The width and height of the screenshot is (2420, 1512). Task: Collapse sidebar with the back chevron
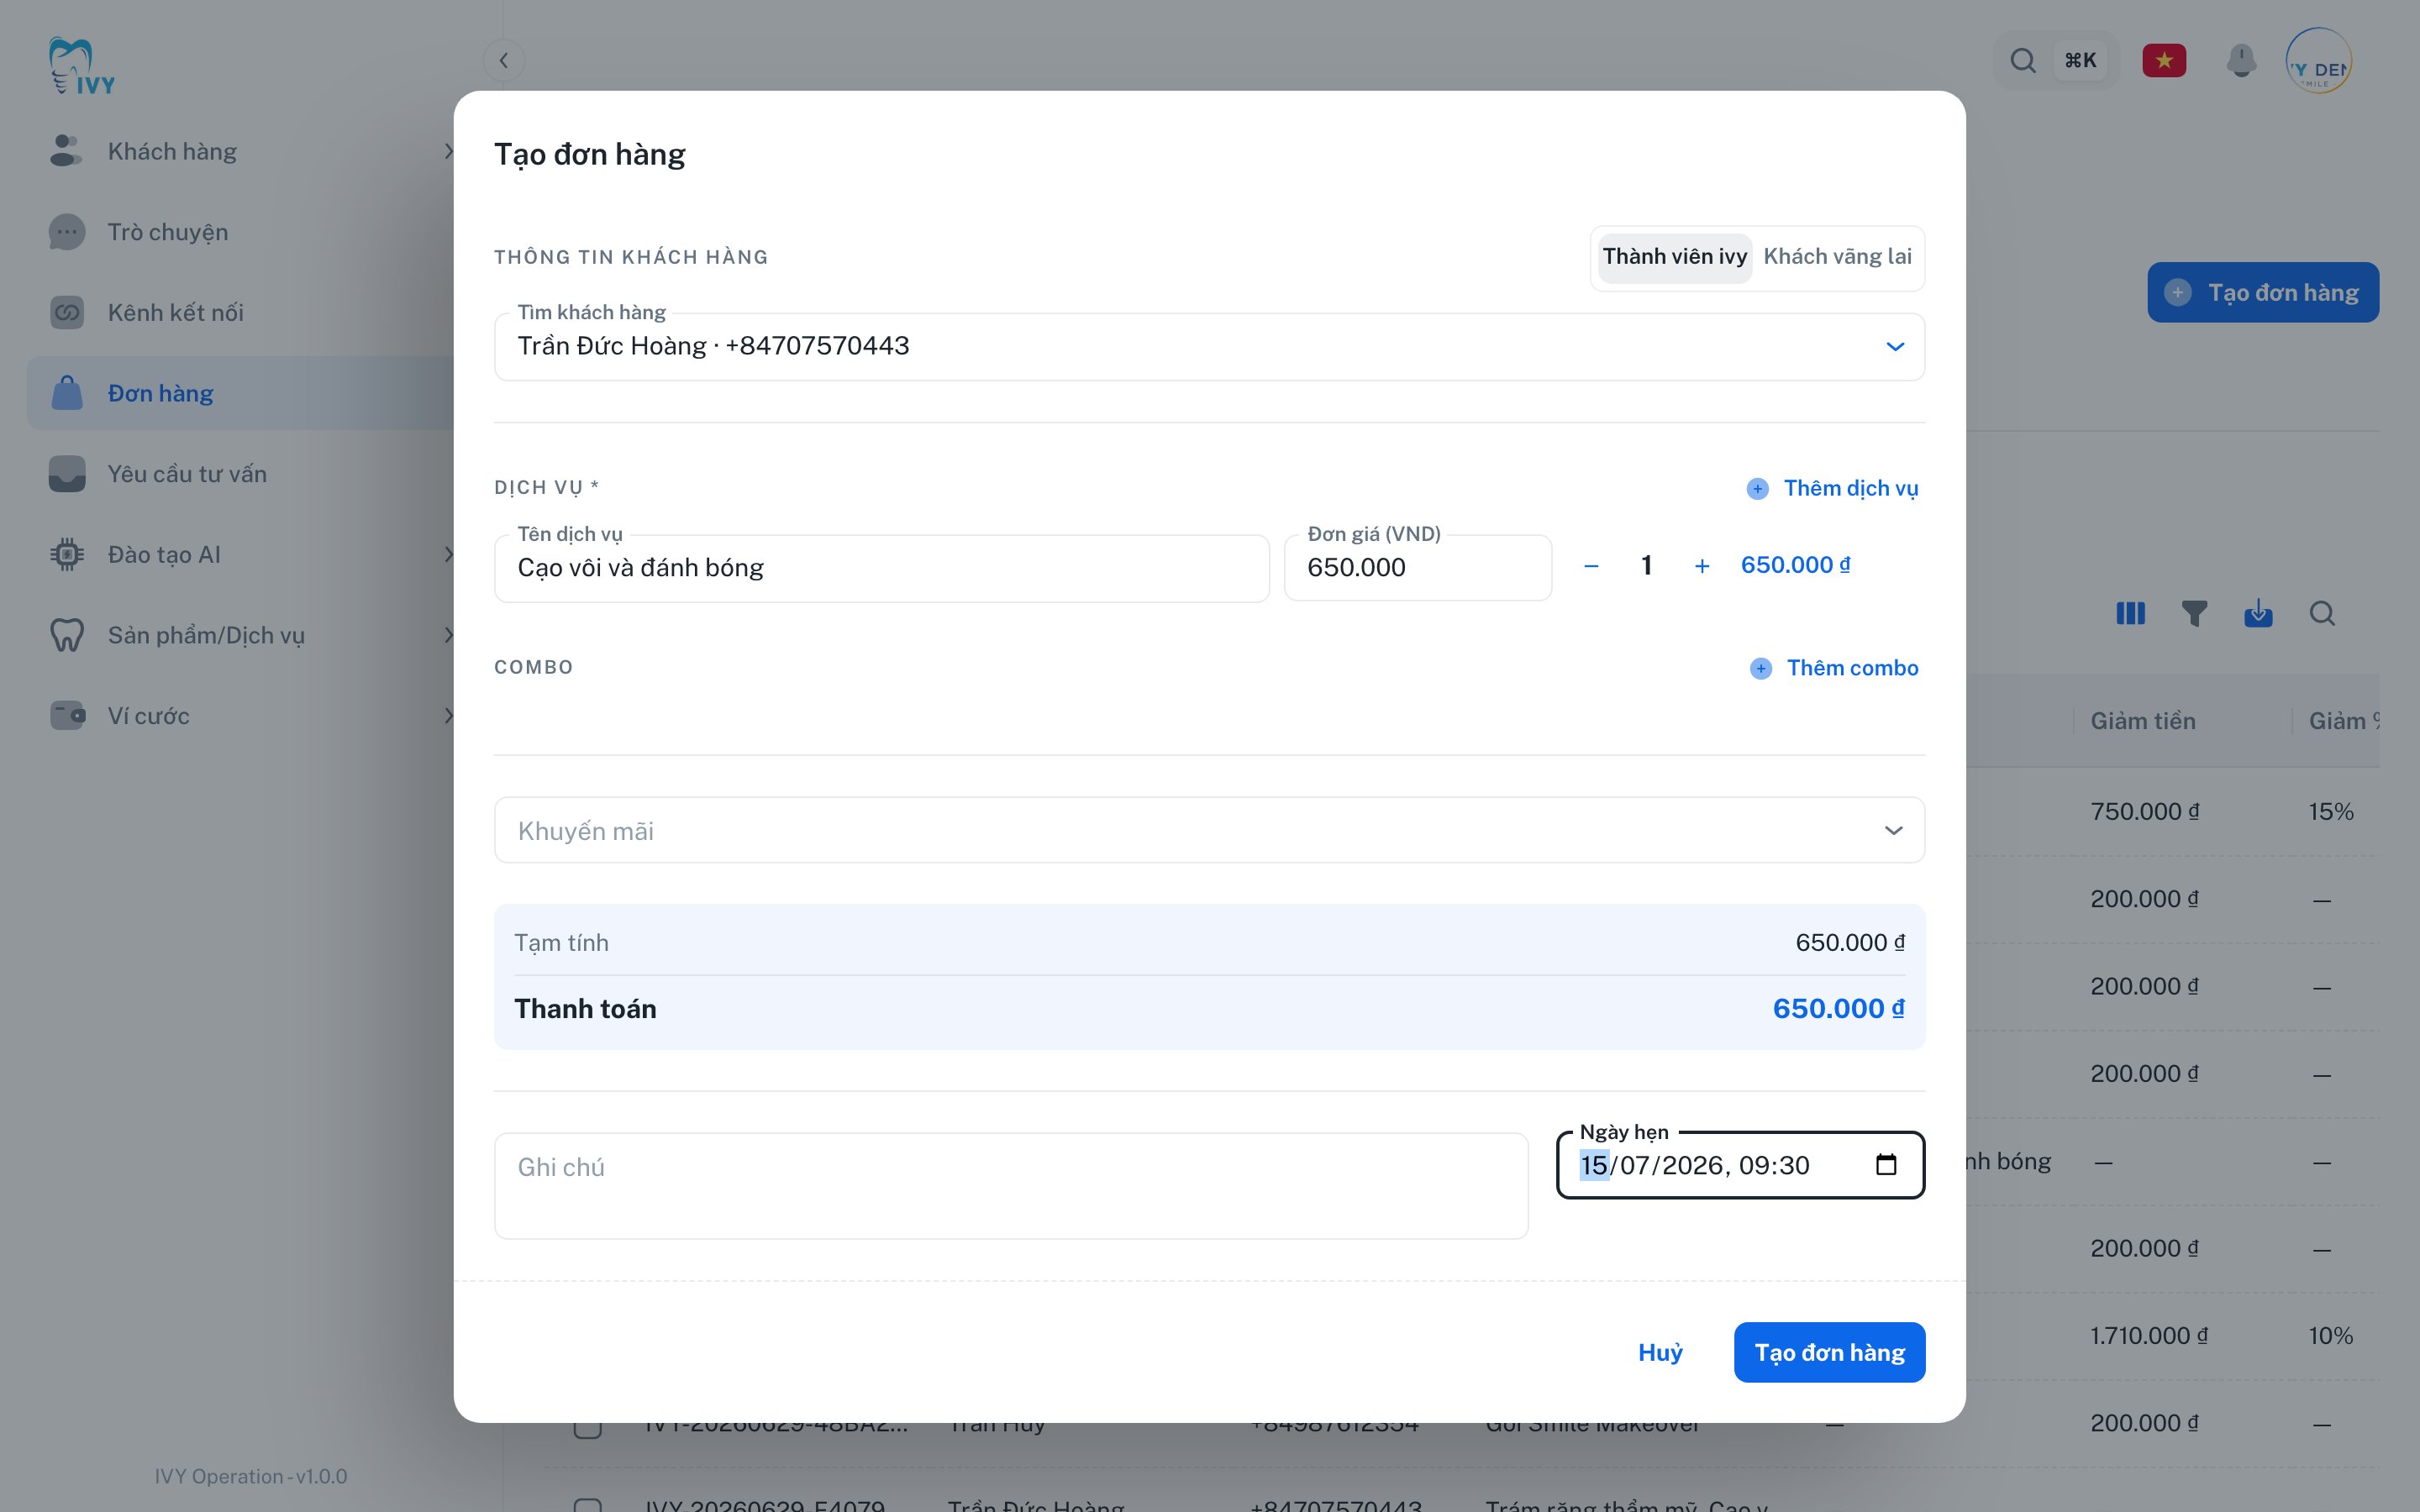[x=503, y=60]
